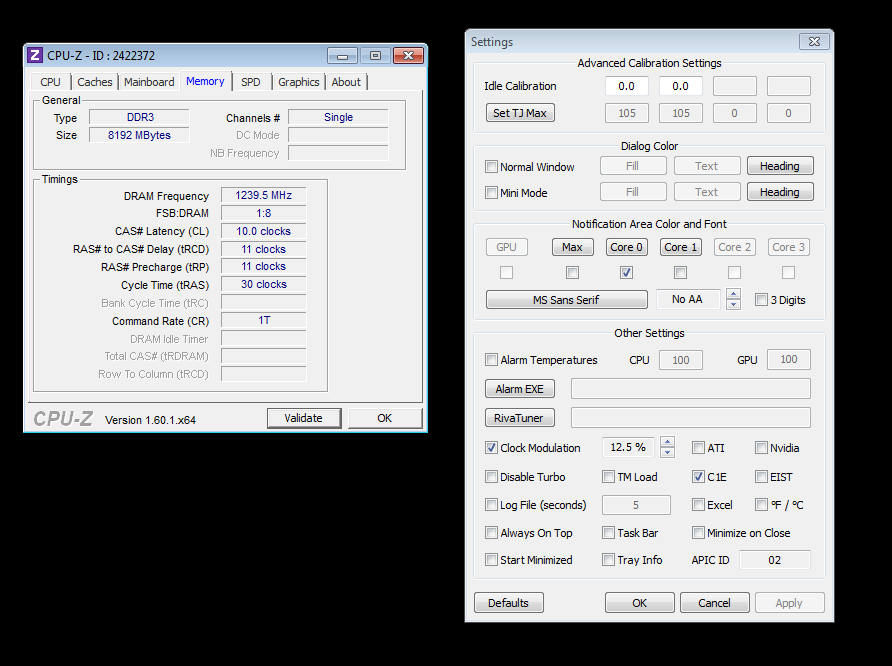This screenshot has width=892, height=666.
Task: Click Heading button for Normal Window
Action: (x=780, y=166)
